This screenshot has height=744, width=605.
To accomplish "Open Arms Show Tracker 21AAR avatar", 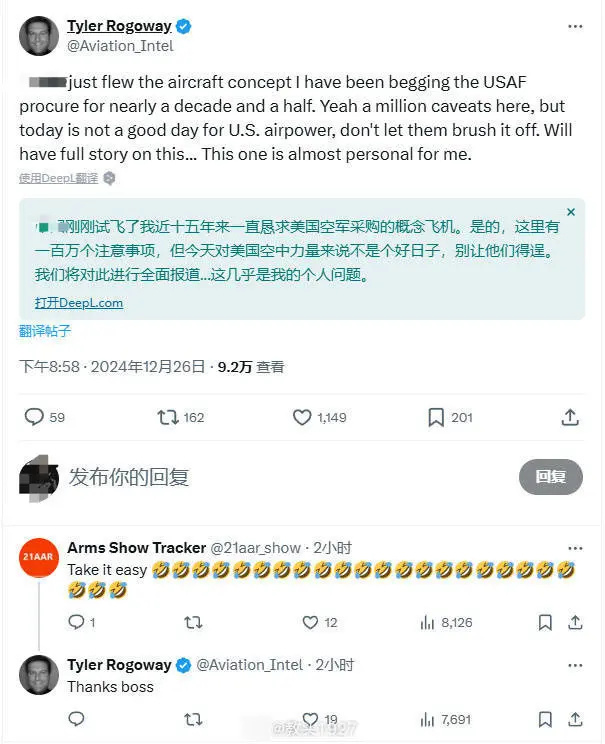I will [38, 557].
